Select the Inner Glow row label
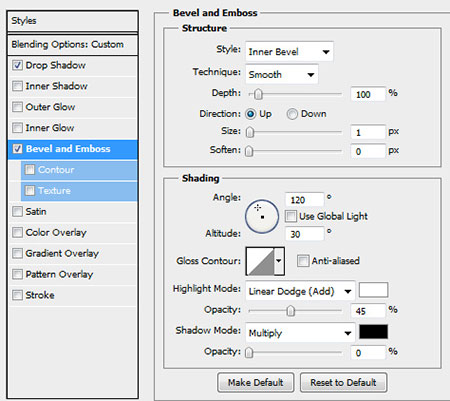The image size is (450, 401). tap(50, 128)
